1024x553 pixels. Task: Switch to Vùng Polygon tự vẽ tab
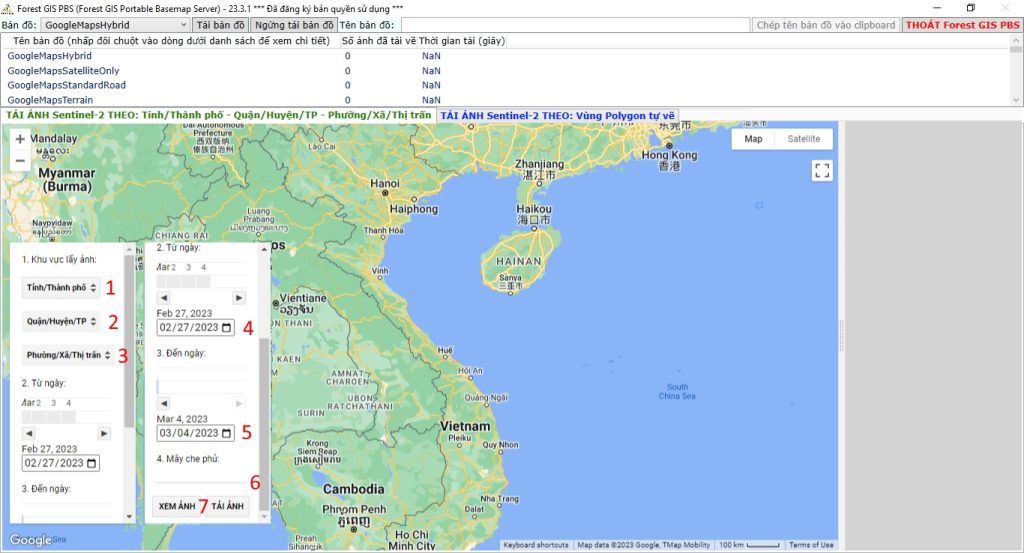pyautogui.click(x=558, y=116)
